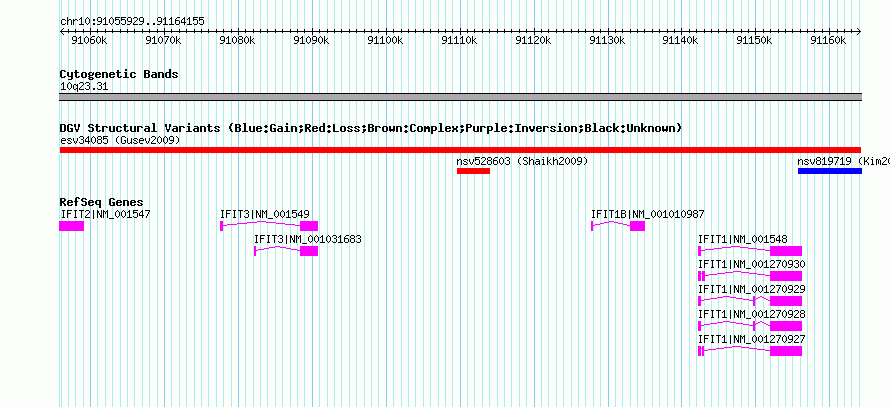Open the IFIT1|NM_001270929 transcript label
Screen dimensions: 890x407
click(752, 289)
